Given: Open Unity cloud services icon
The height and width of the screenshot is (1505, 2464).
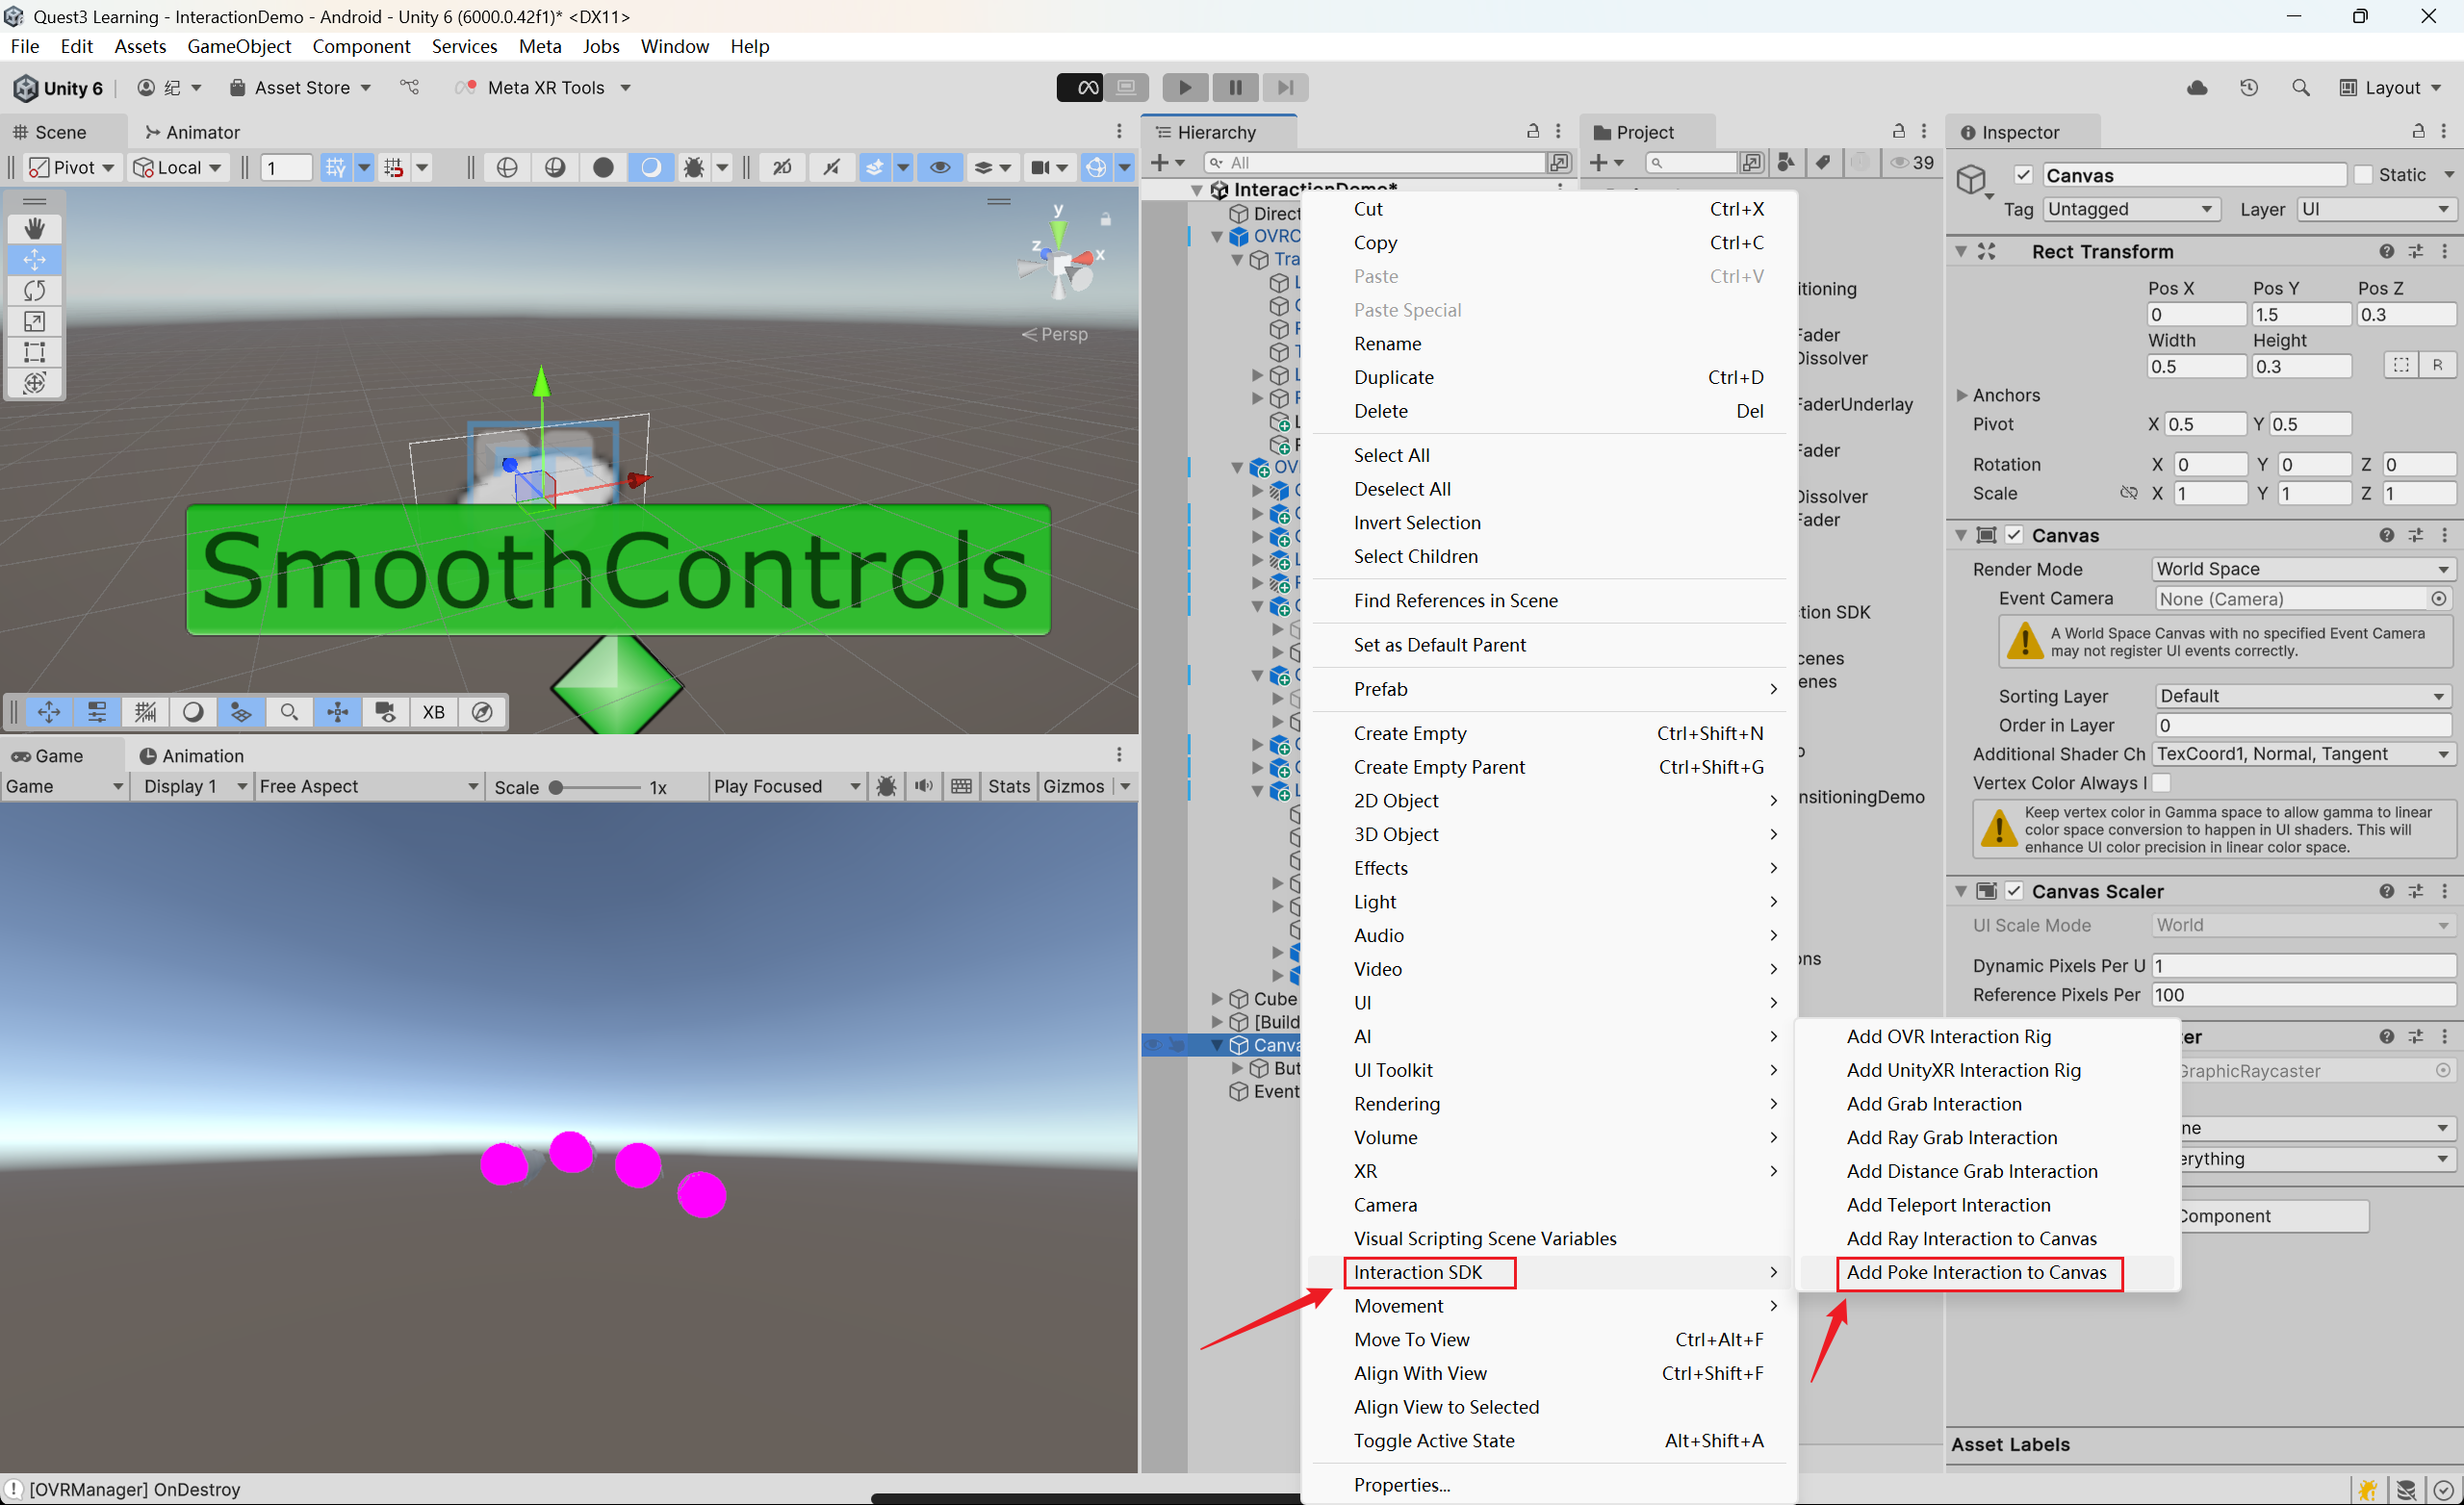Looking at the screenshot, I should [2197, 88].
